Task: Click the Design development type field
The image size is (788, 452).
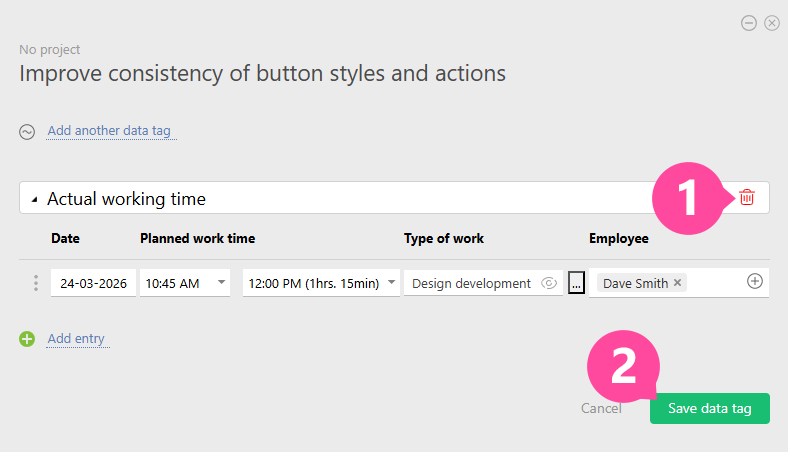Action: (471, 283)
